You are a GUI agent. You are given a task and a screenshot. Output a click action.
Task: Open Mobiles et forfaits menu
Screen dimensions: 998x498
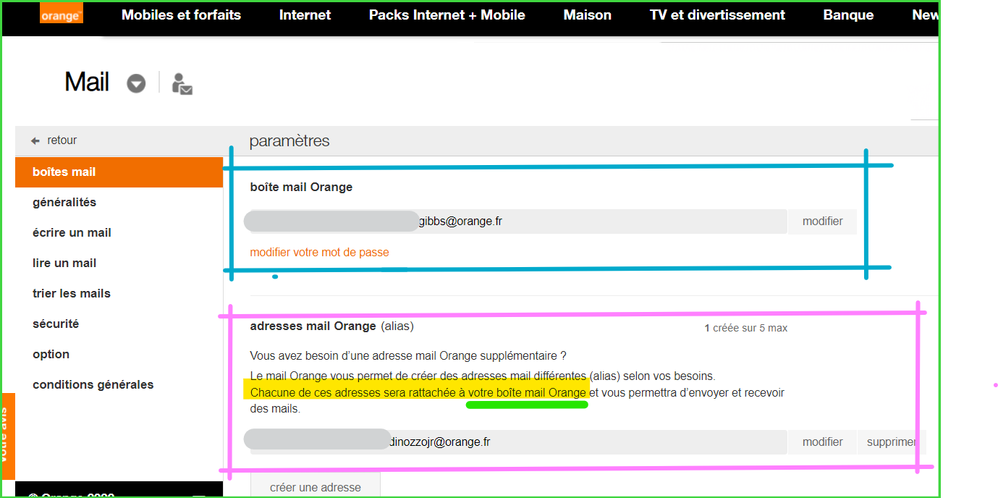tap(181, 15)
